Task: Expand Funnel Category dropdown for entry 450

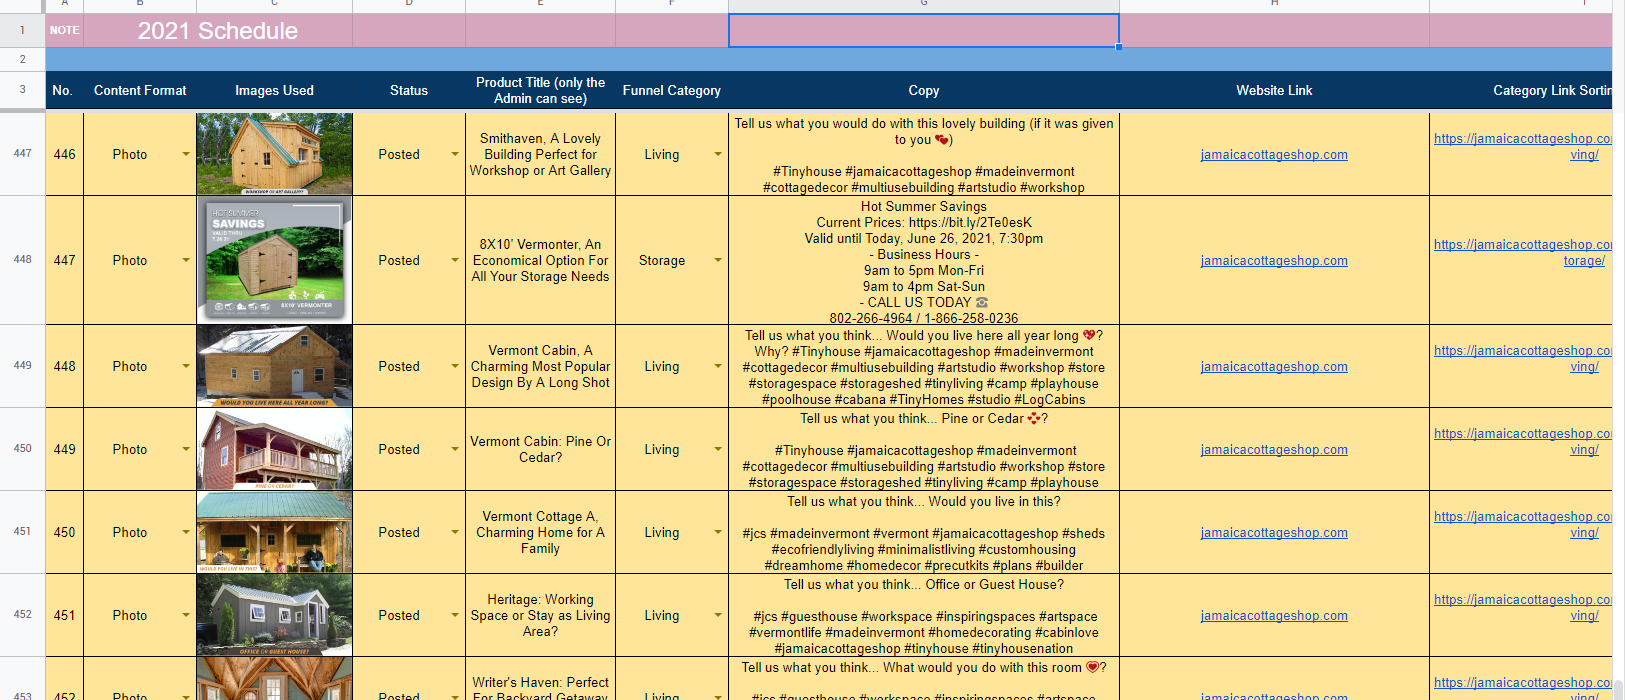Action: click(718, 532)
